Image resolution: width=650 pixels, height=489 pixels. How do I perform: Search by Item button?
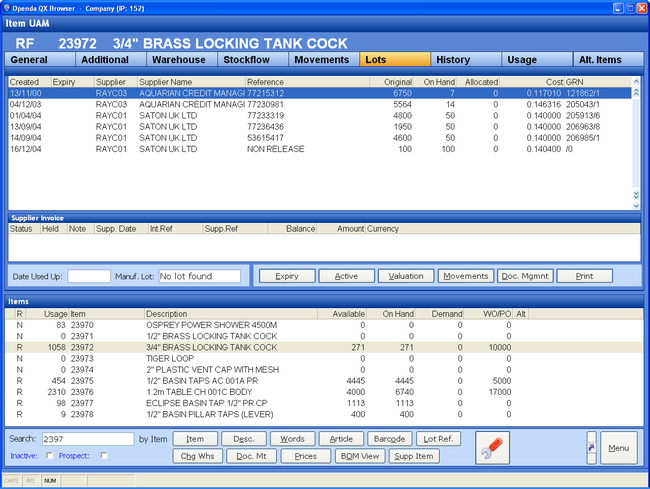point(195,439)
